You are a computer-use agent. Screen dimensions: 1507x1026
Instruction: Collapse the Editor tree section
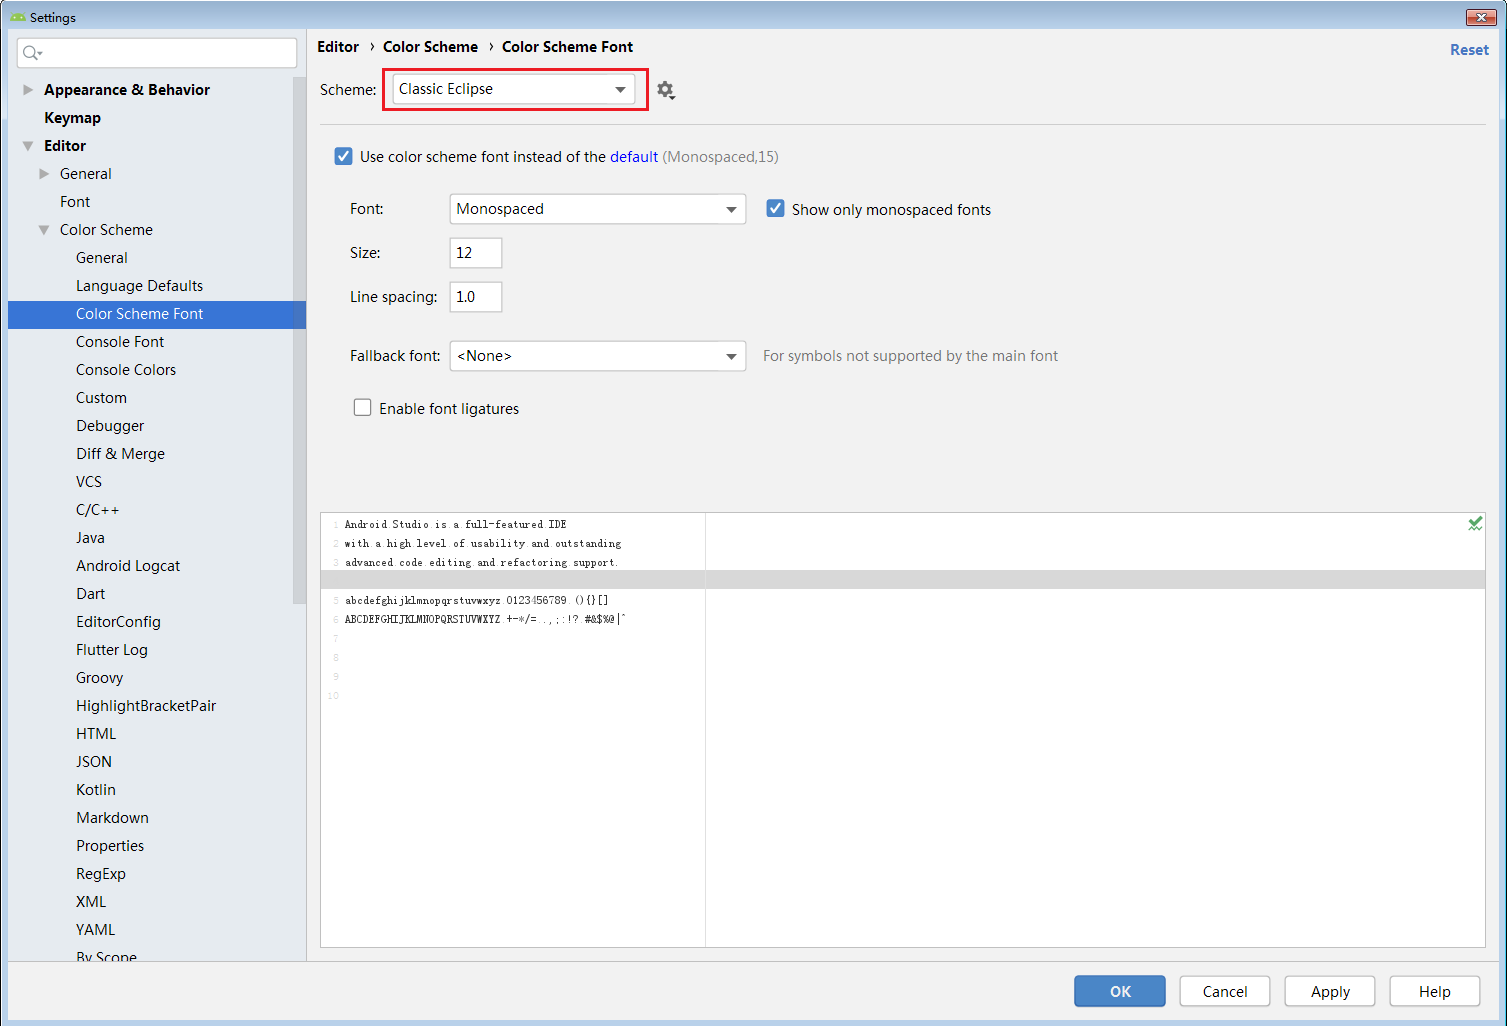[x=28, y=146]
